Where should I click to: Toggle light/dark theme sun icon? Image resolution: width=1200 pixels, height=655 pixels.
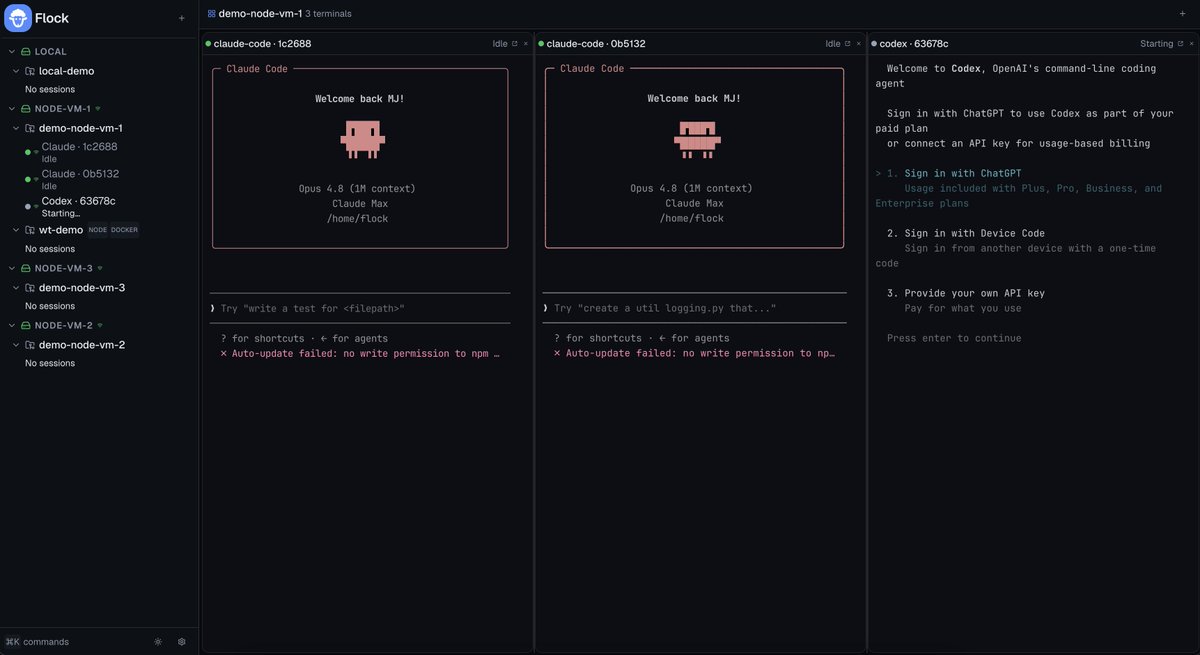coord(158,642)
